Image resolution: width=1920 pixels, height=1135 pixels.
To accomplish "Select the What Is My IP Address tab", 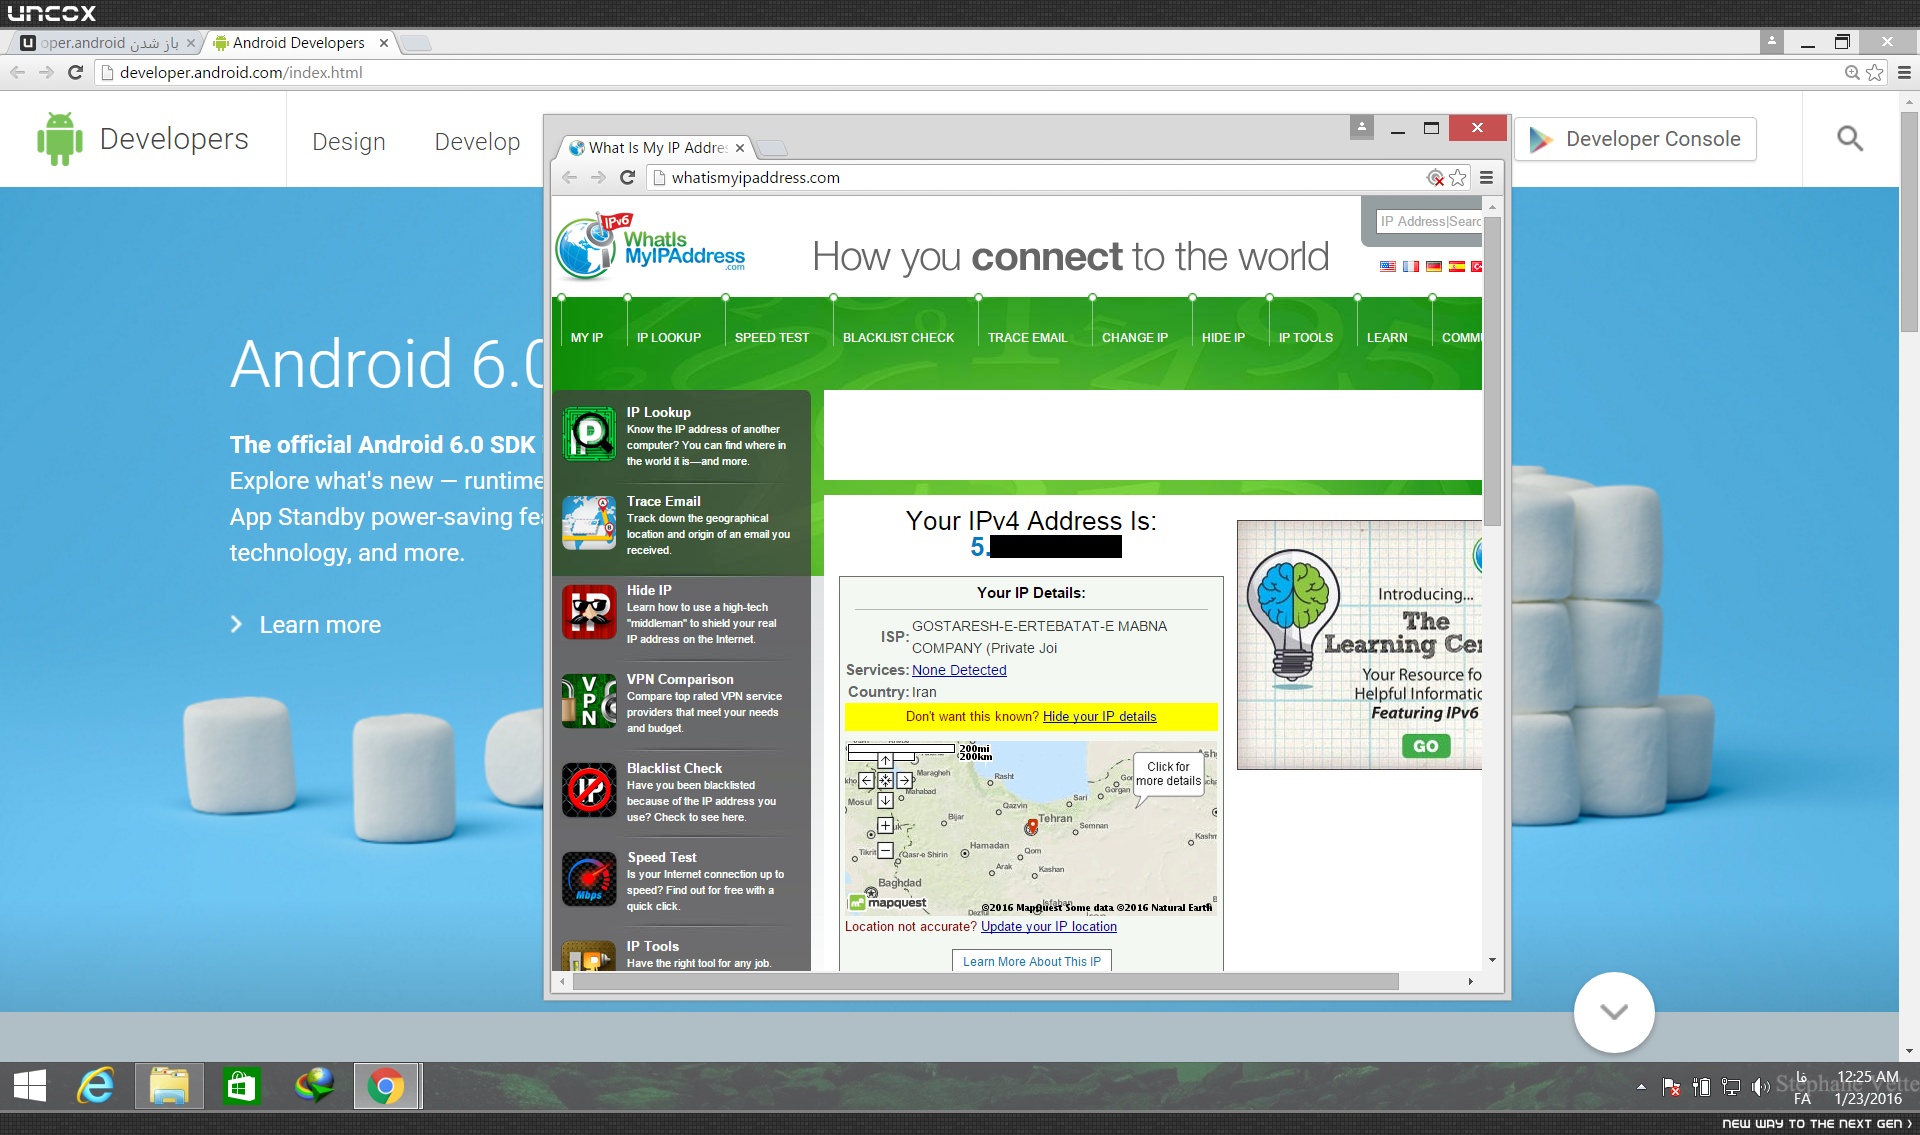I will click(x=655, y=148).
